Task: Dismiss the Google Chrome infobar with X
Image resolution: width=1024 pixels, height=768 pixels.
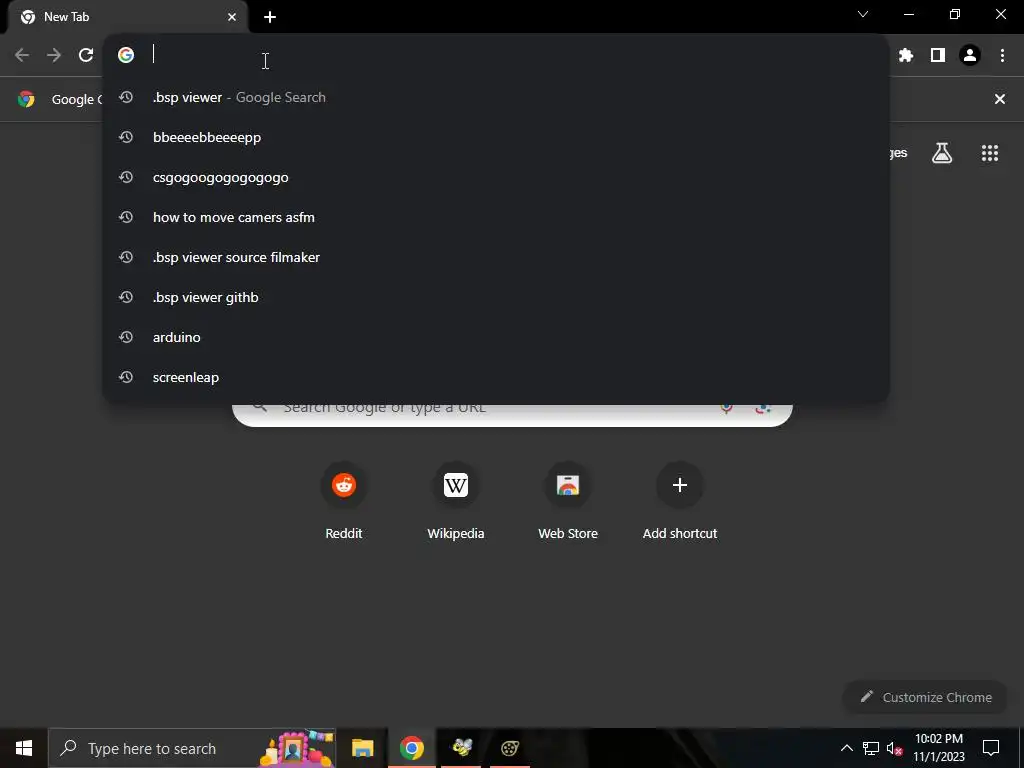Action: click(x=1000, y=99)
